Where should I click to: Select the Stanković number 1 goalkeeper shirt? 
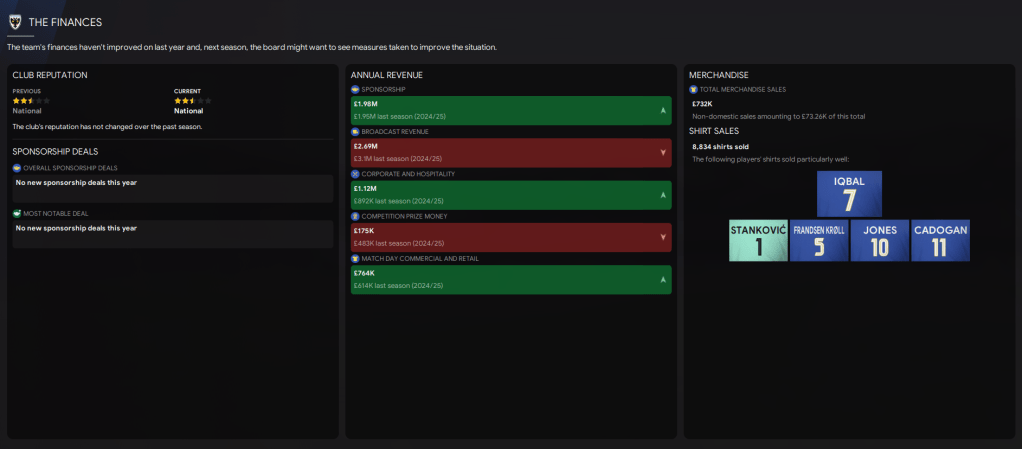(758, 241)
